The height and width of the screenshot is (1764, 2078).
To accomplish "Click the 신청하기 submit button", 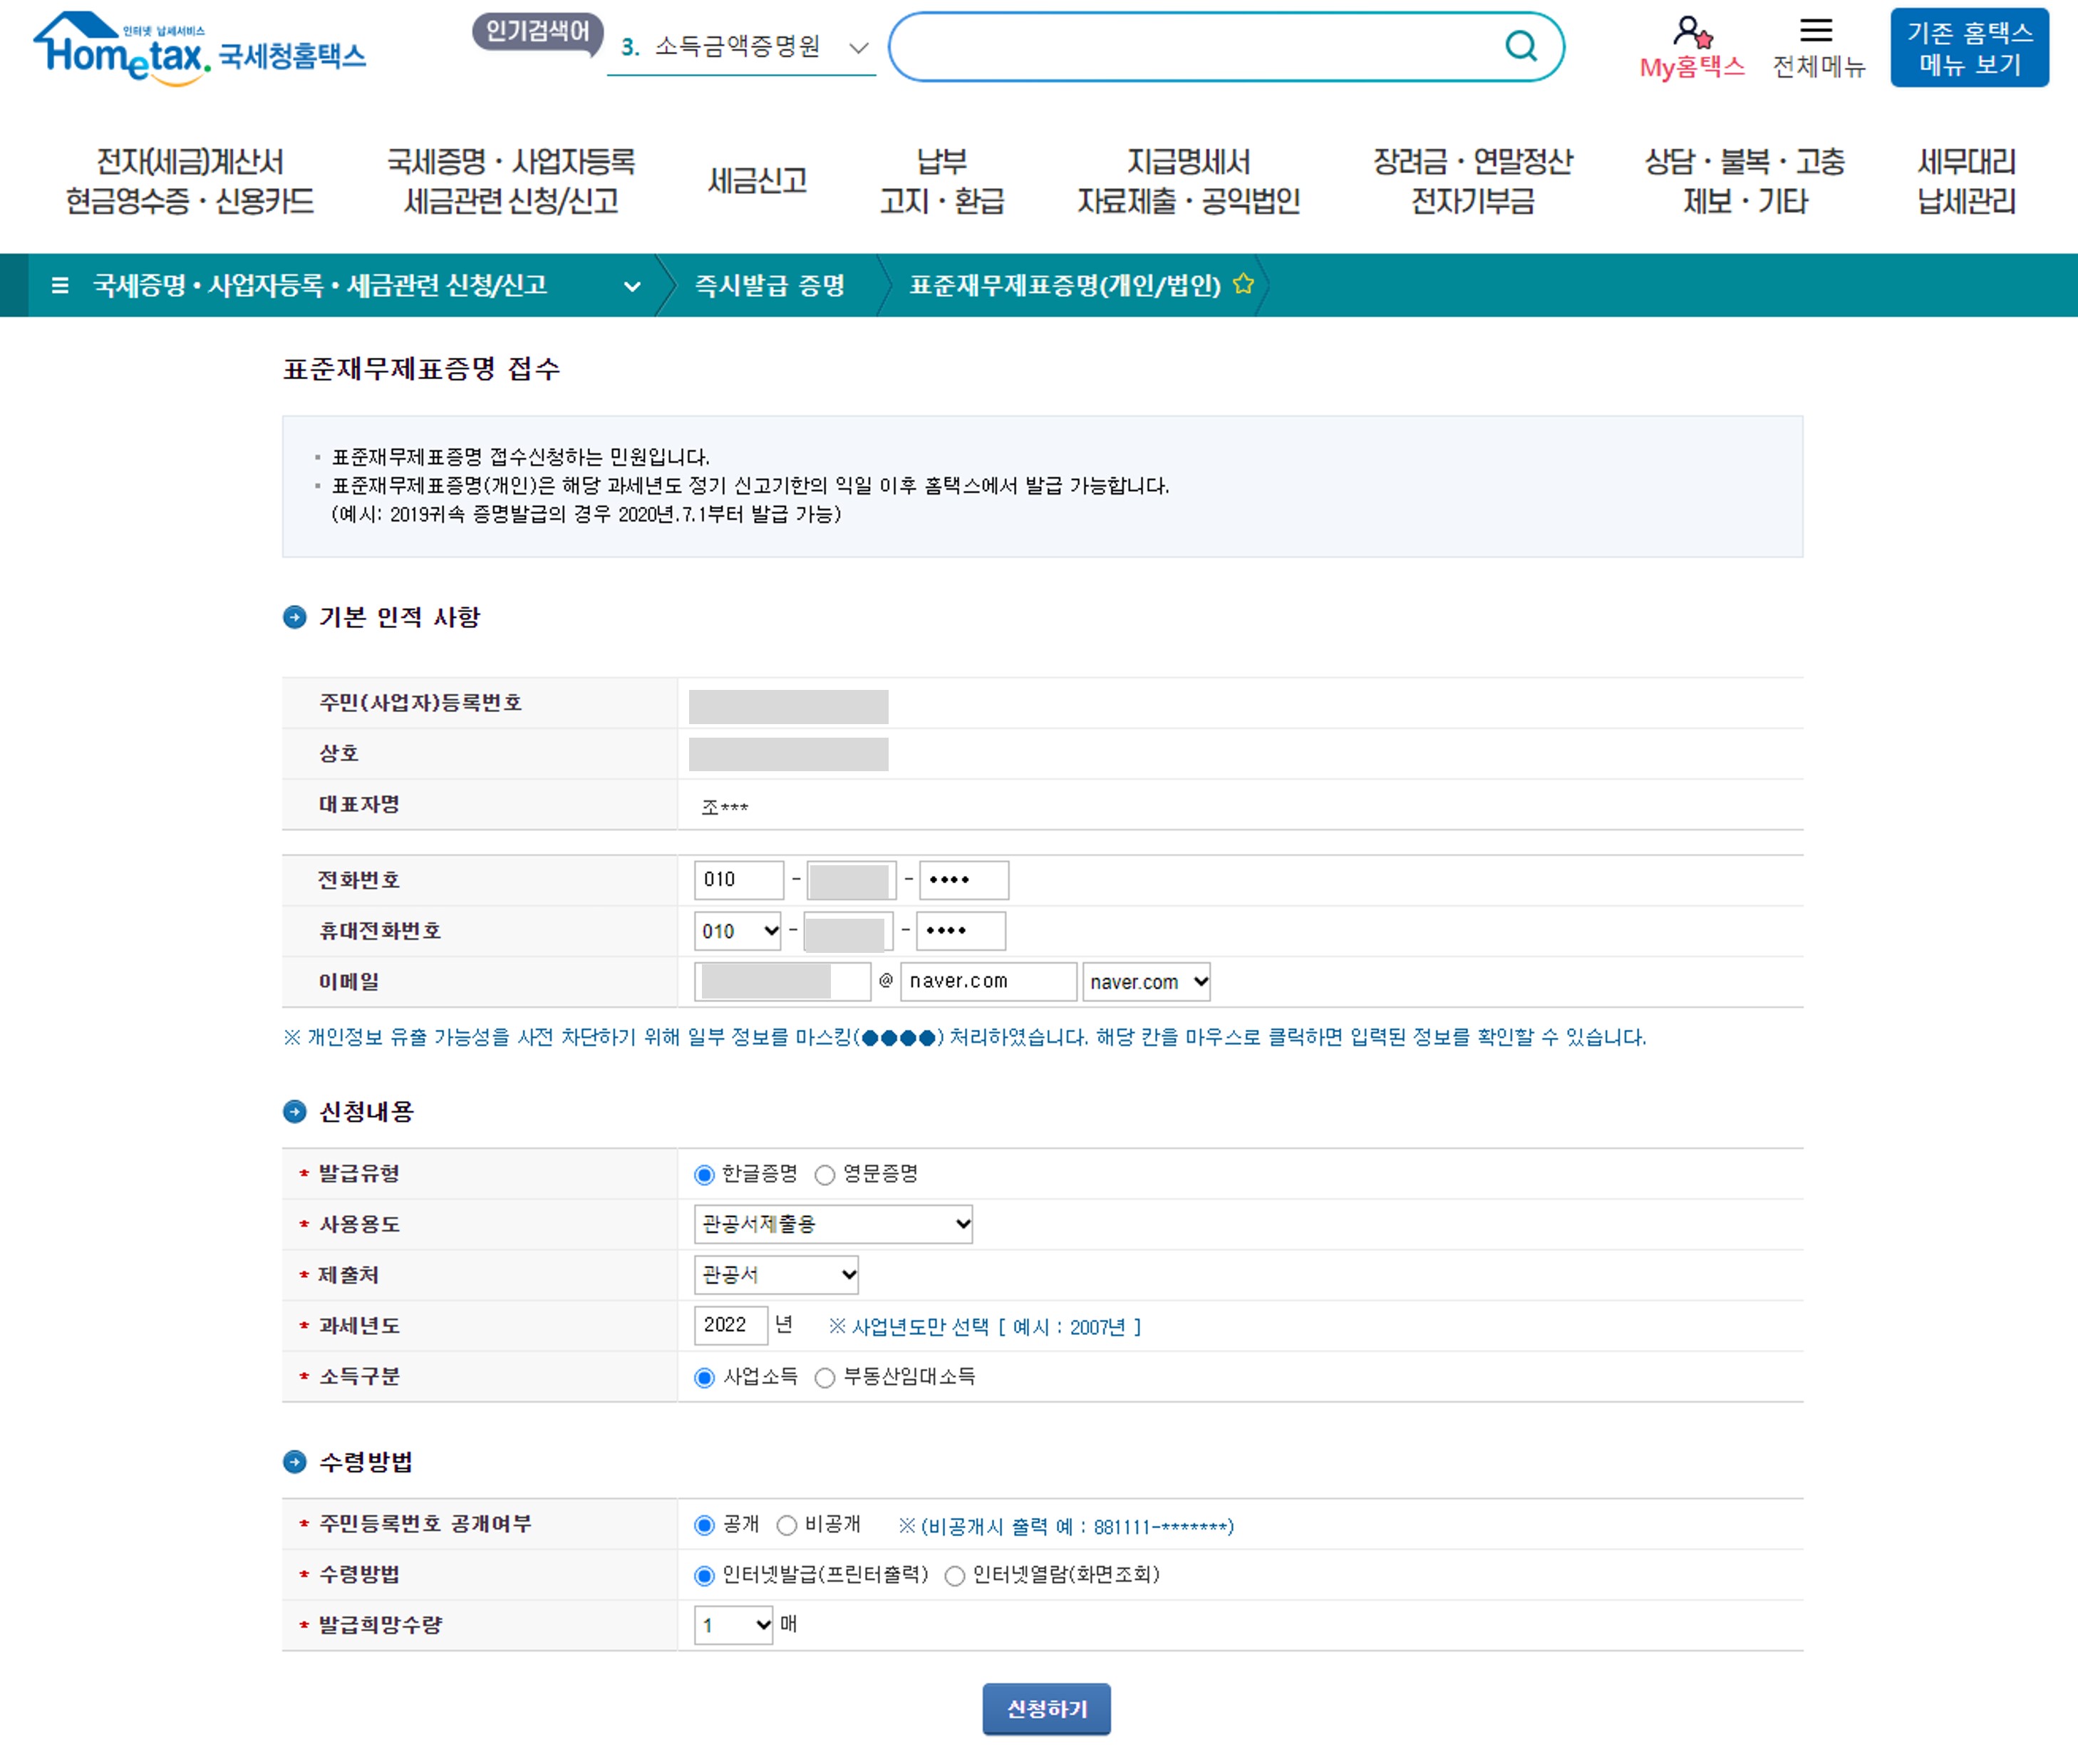I will click(1046, 1709).
